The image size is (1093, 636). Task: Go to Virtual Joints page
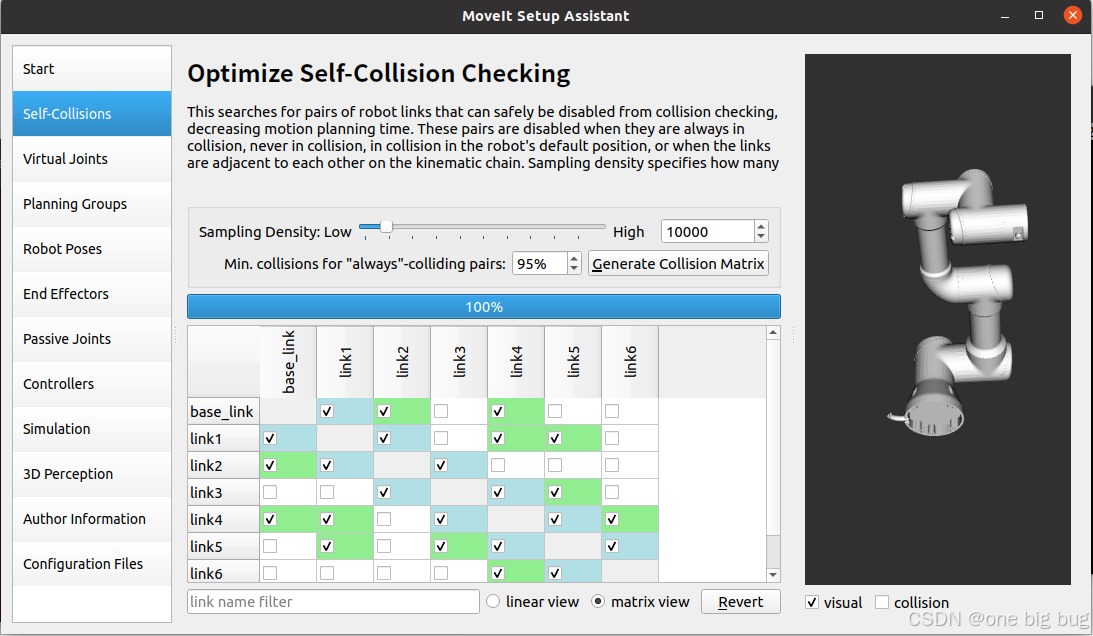(92, 159)
